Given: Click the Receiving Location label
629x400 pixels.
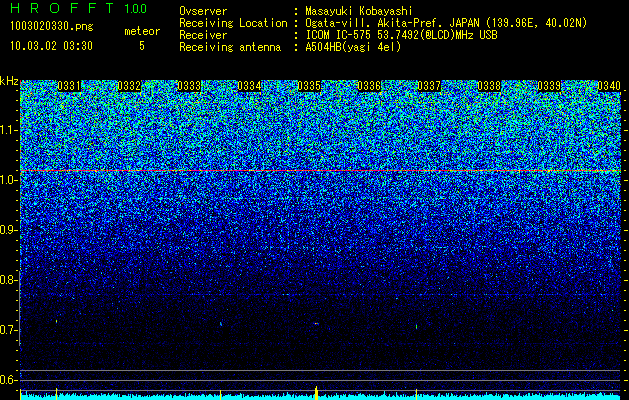Looking at the screenshot, I should pos(233,23).
